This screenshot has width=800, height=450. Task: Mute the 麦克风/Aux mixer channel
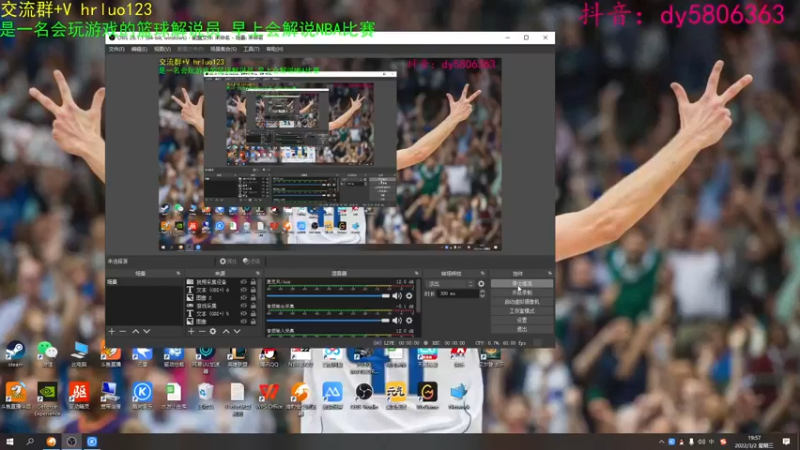click(396, 296)
